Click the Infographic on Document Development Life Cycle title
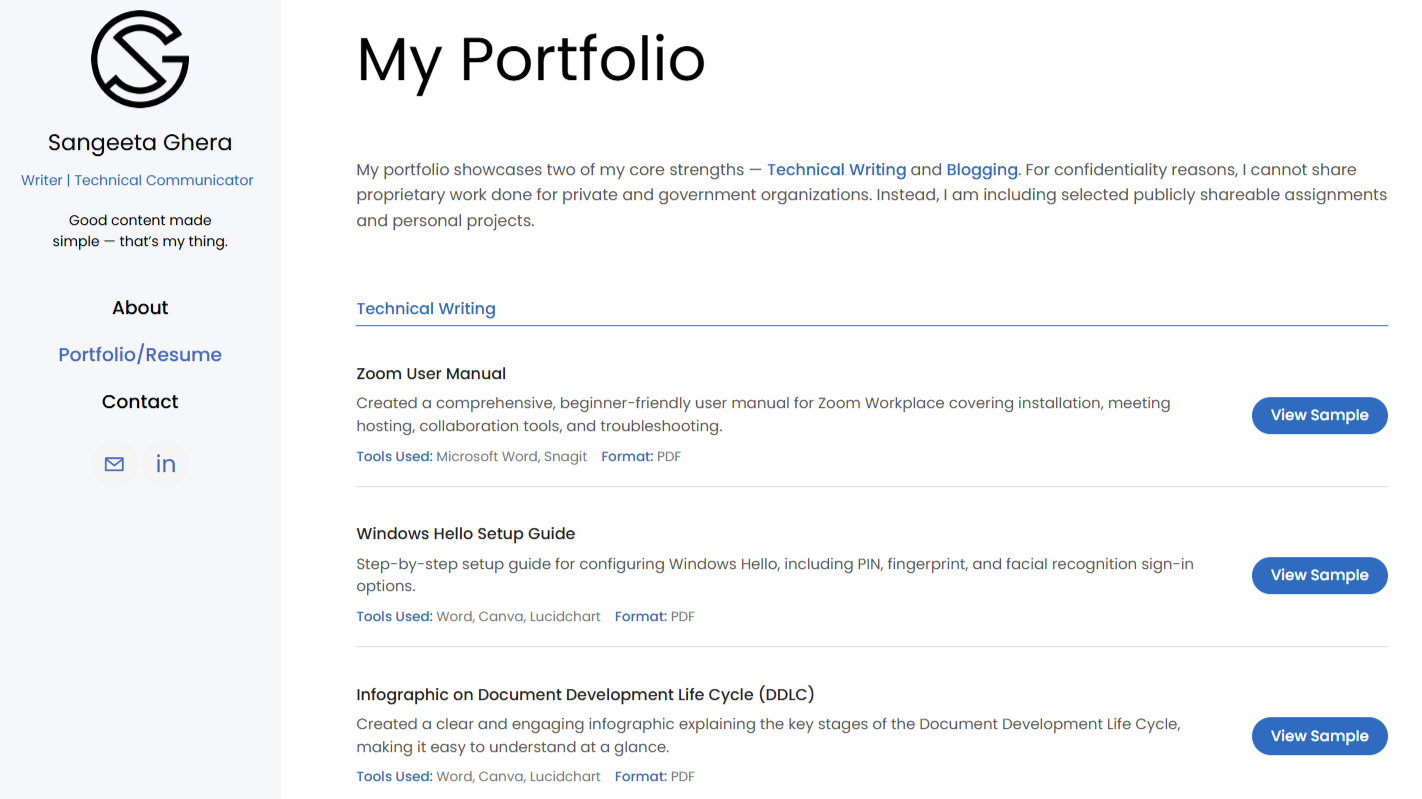This screenshot has width=1422, height=799. [585, 695]
